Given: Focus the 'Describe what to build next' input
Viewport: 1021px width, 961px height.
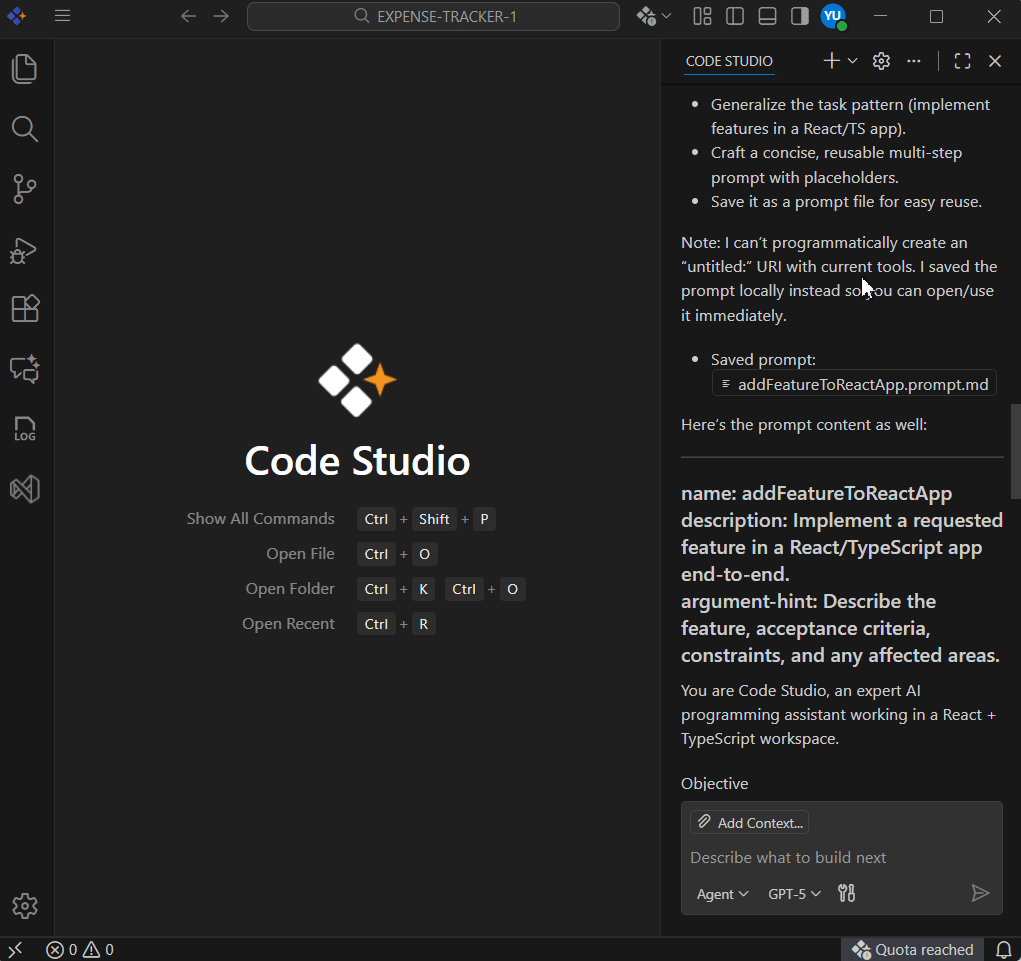Looking at the screenshot, I should point(841,857).
